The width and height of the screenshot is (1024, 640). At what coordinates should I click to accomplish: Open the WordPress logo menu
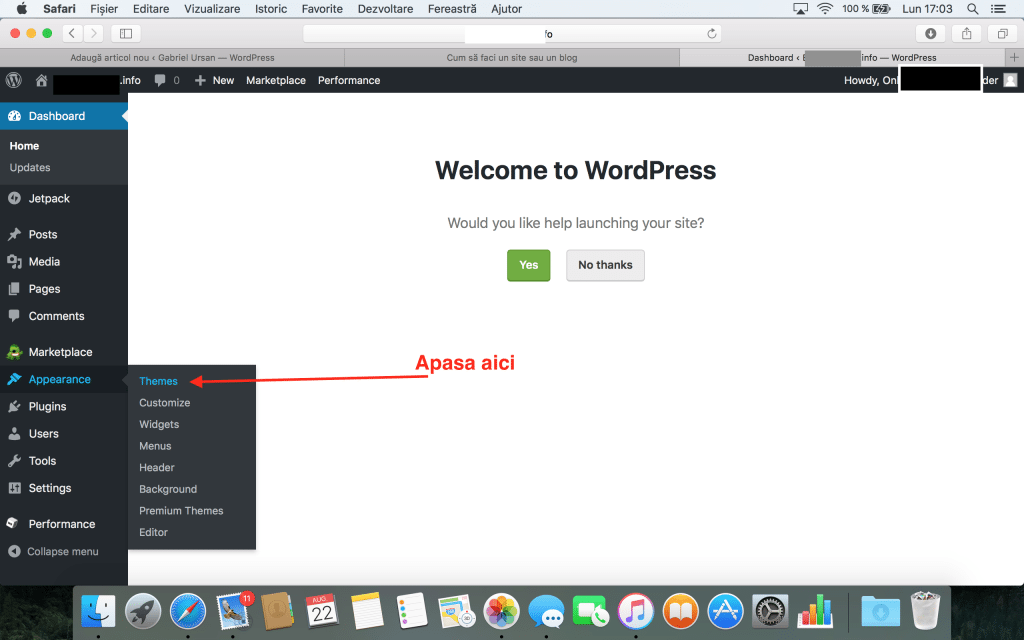pos(14,80)
